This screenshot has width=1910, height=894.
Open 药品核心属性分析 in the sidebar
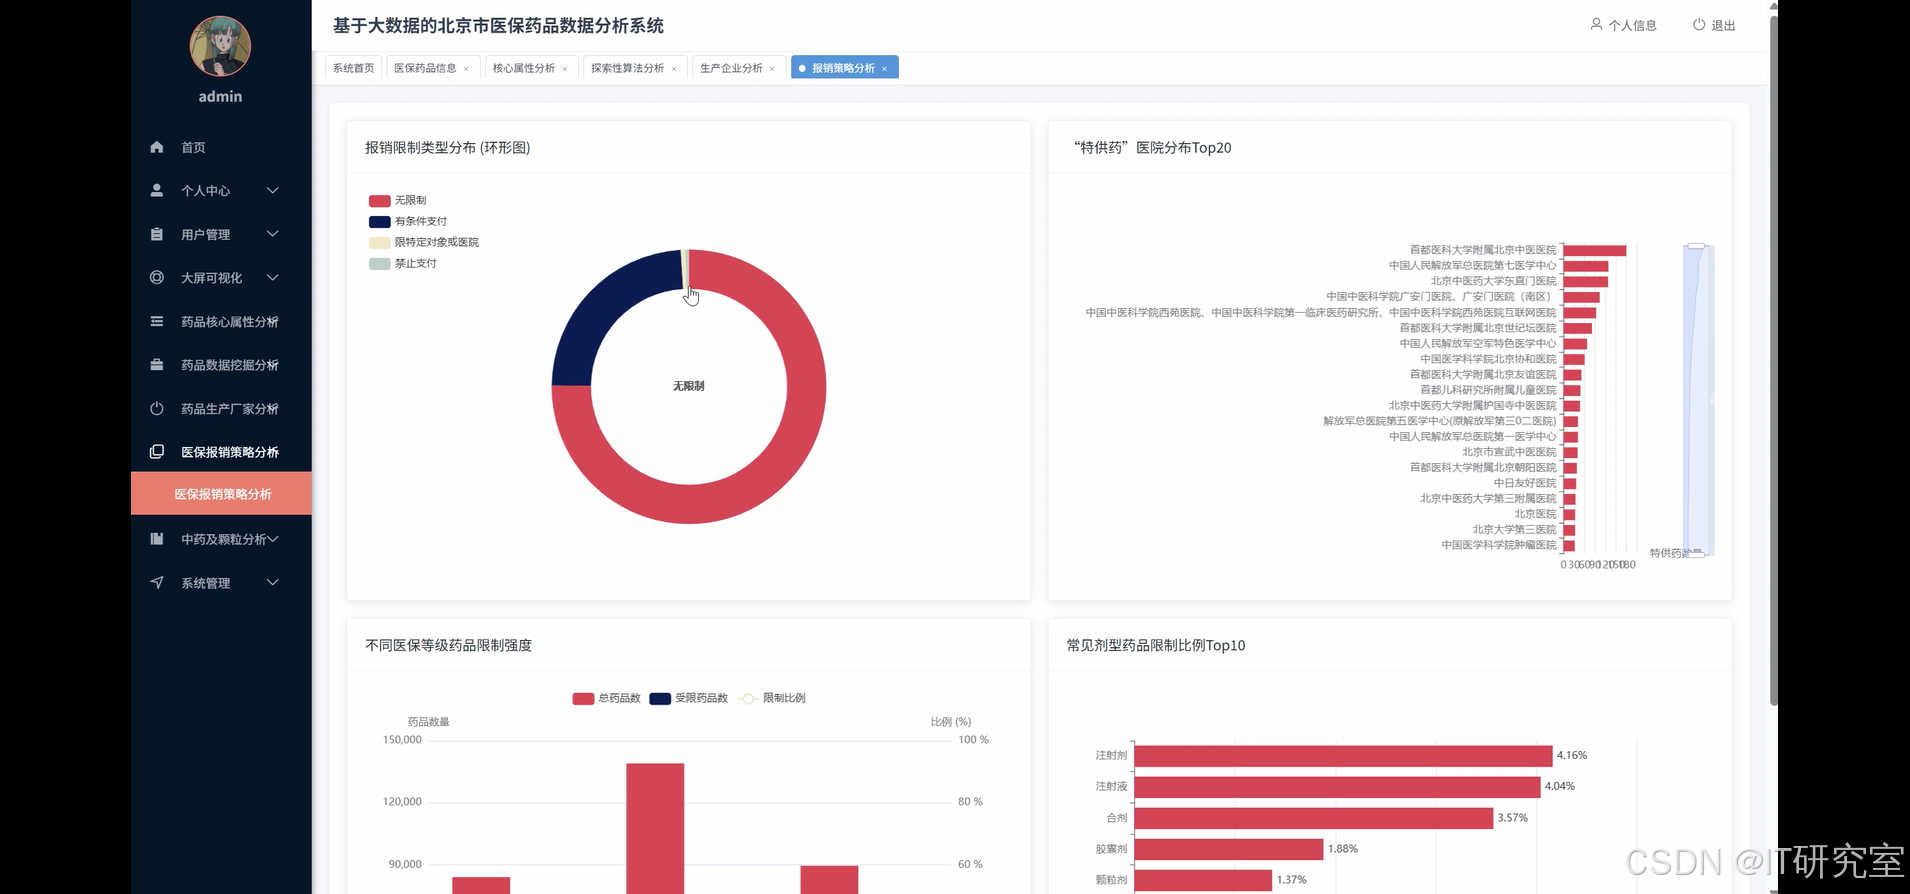pos(221,321)
